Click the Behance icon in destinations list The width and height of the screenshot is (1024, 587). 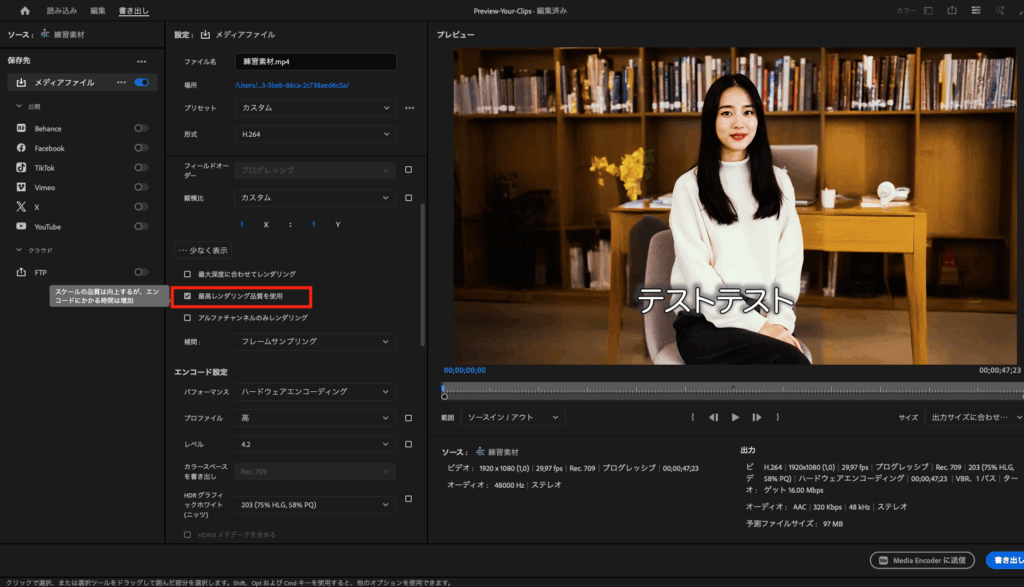coord(21,128)
